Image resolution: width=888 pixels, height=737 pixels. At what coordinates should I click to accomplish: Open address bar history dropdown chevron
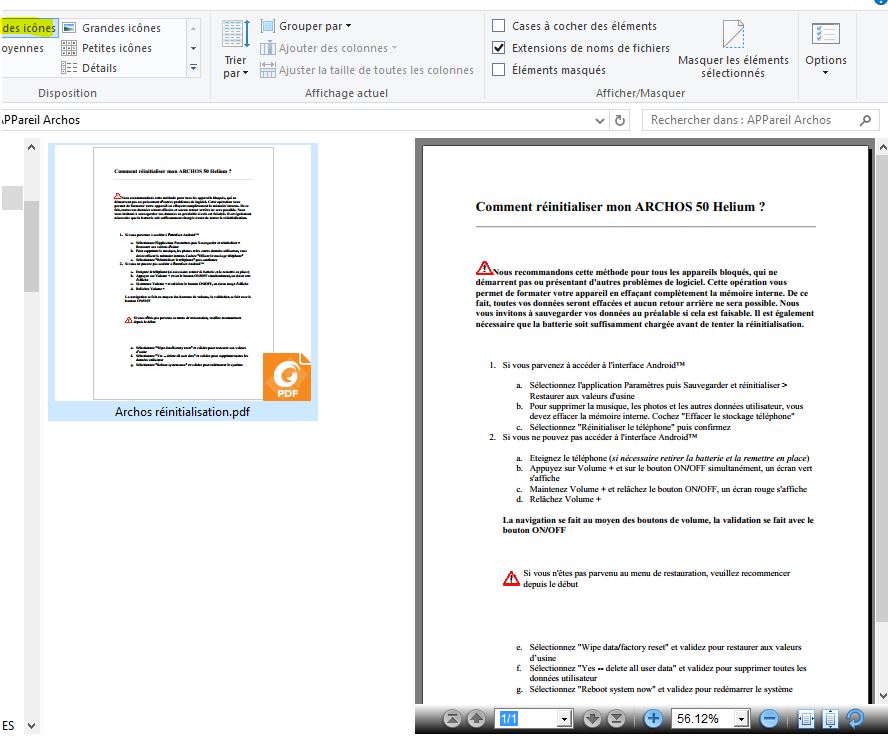(x=600, y=120)
